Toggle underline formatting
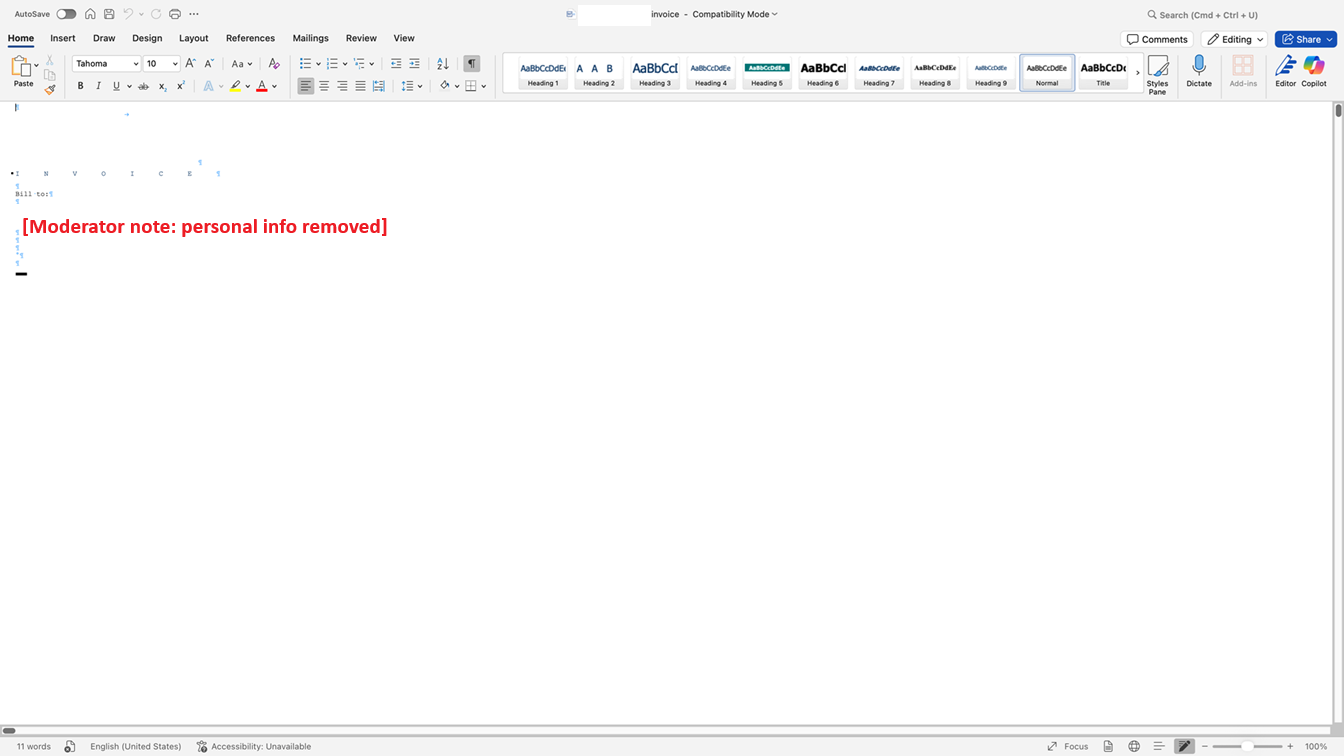 pyautogui.click(x=116, y=86)
